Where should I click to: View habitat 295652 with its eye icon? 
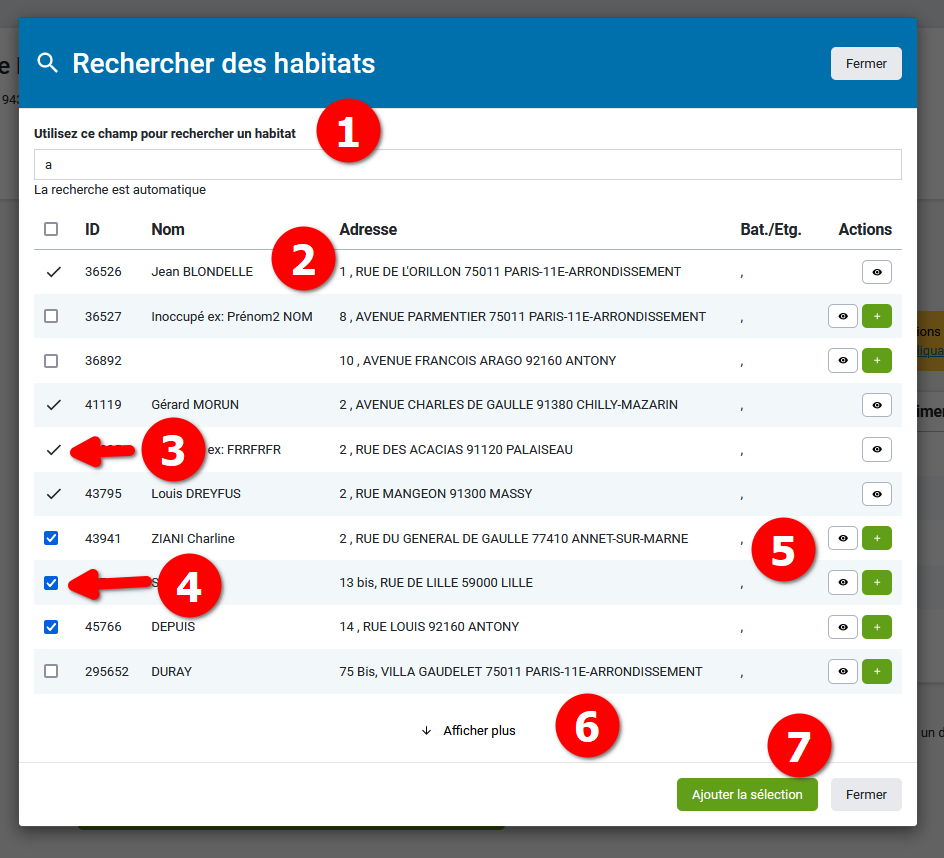tap(843, 671)
